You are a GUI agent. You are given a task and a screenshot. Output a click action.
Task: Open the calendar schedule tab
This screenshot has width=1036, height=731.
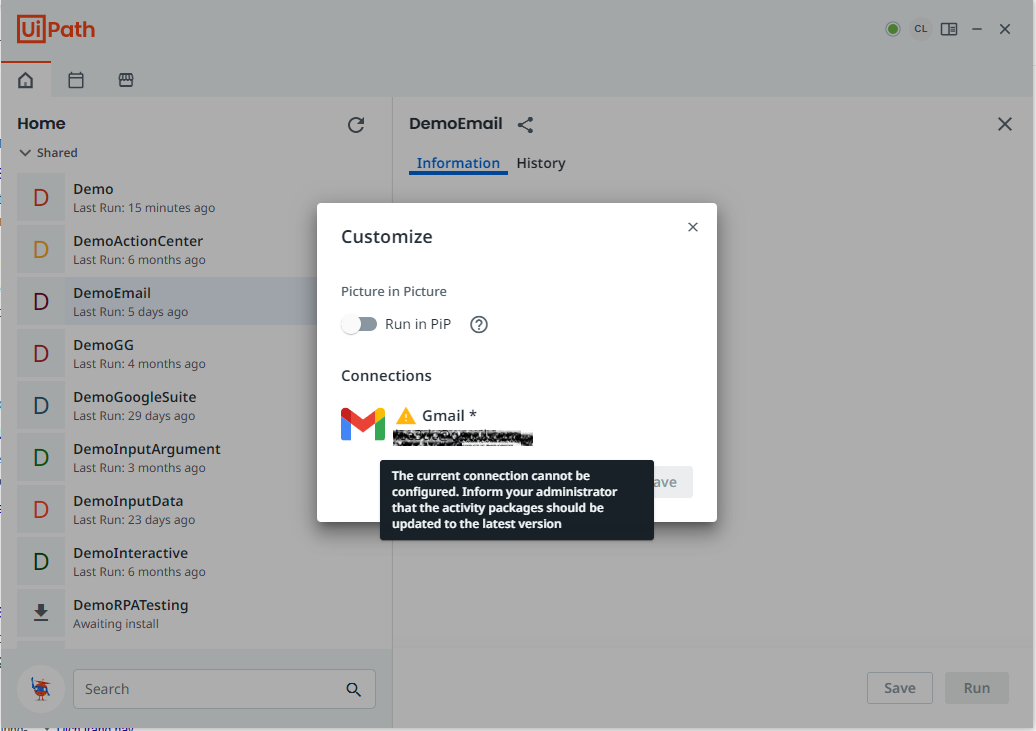click(x=76, y=80)
